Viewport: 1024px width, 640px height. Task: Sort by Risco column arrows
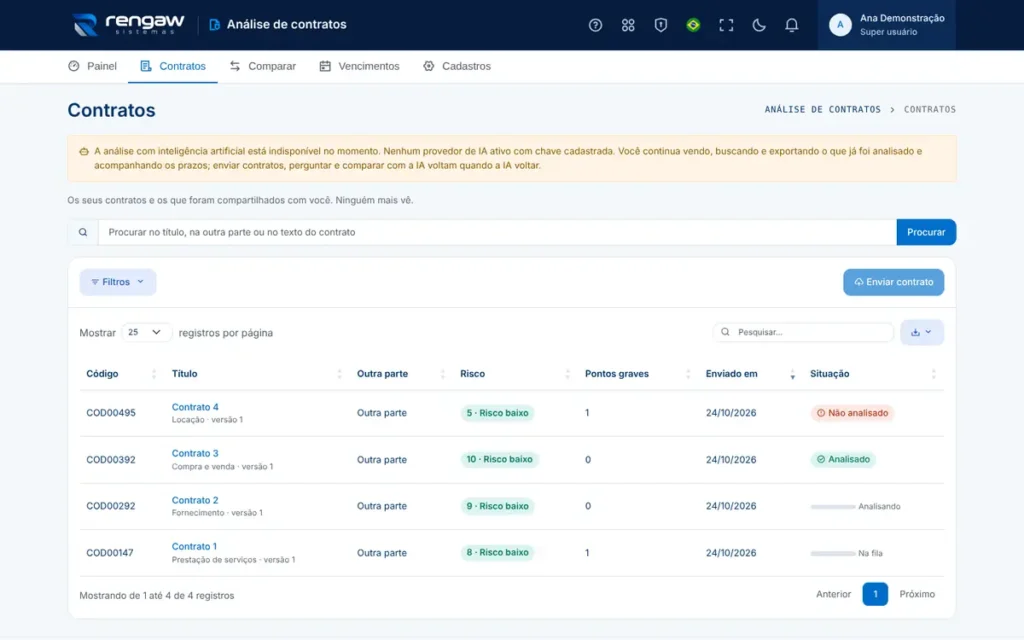point(567,374)
